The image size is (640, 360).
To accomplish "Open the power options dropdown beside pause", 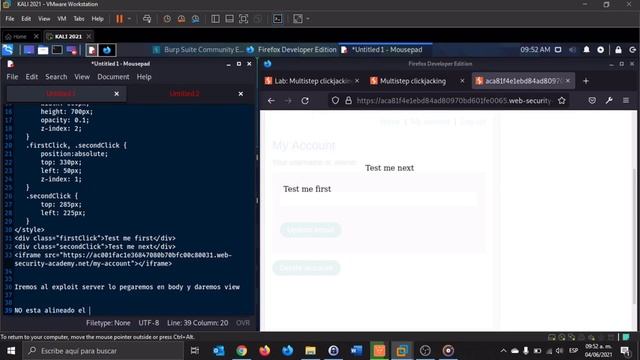I will coord(130,19).
